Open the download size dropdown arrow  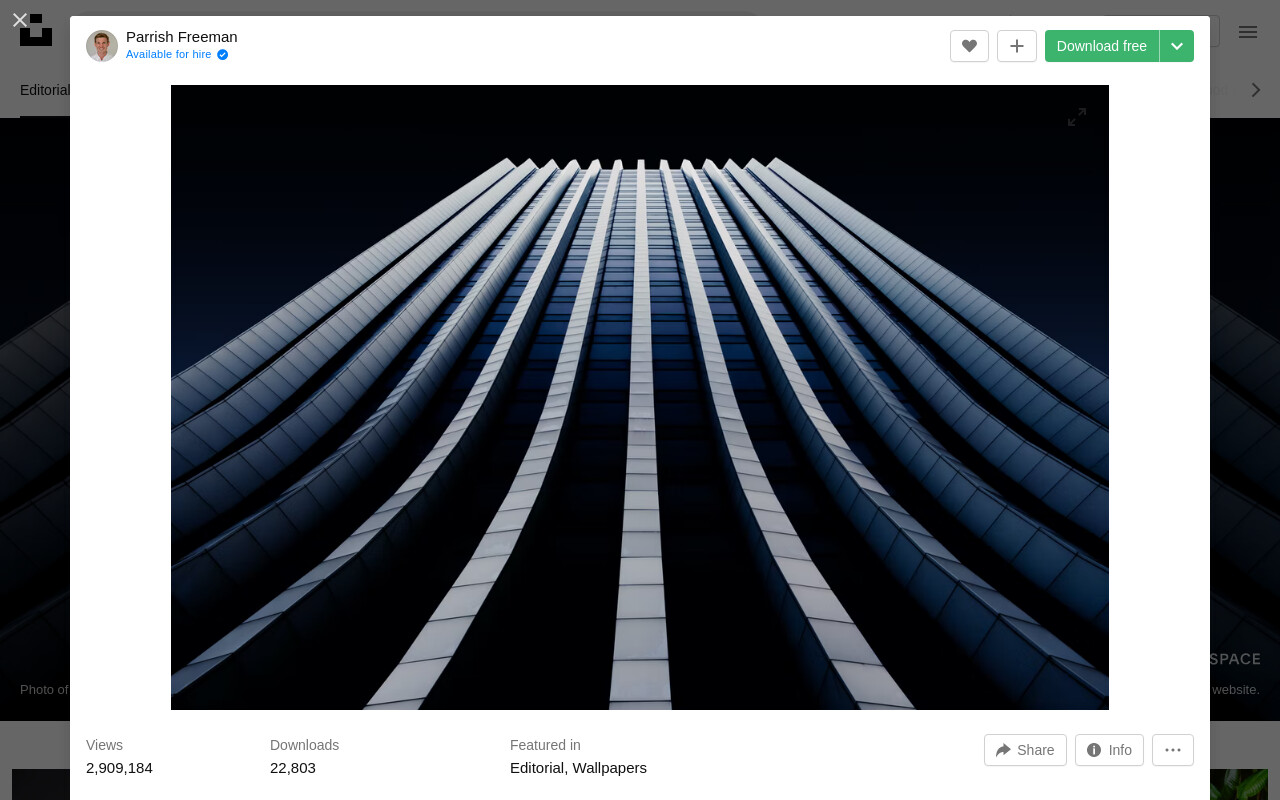1177,46
